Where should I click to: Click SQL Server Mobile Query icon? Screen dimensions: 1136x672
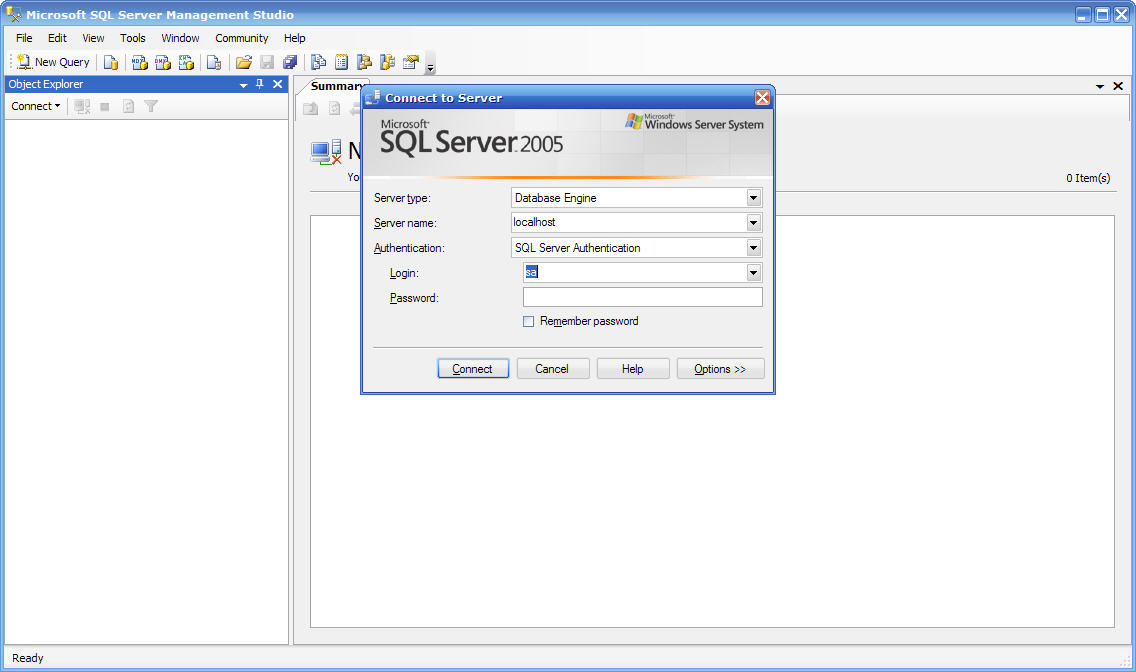point(214,62)
